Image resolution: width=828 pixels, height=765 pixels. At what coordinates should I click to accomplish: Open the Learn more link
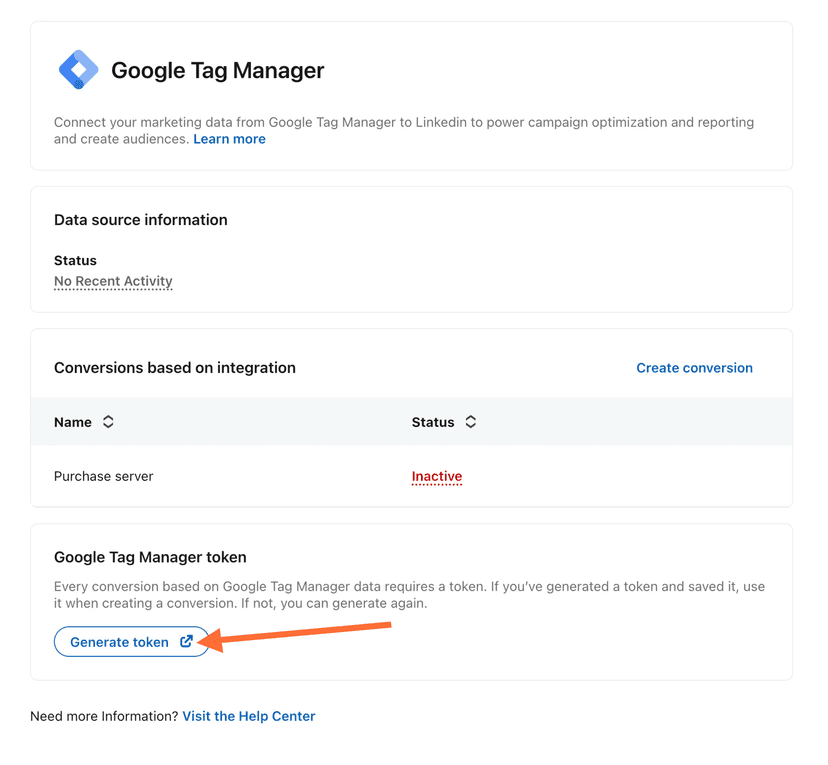click(229, 139)
